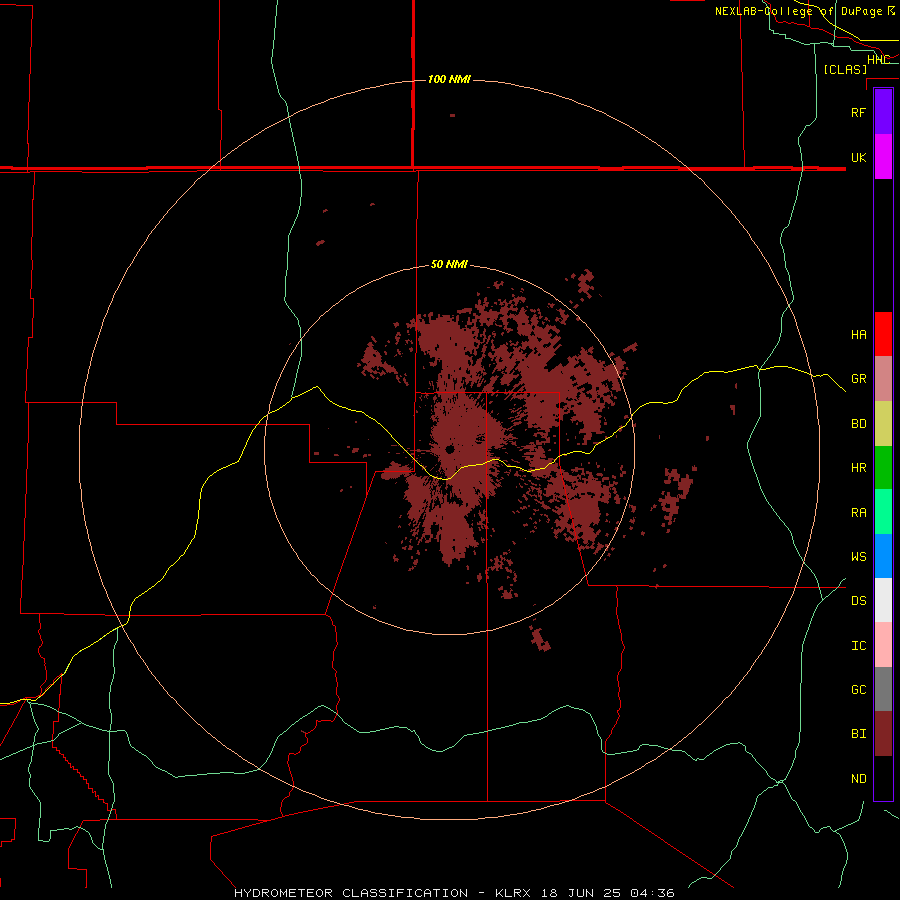Click the WS legend label

point(858,556)
